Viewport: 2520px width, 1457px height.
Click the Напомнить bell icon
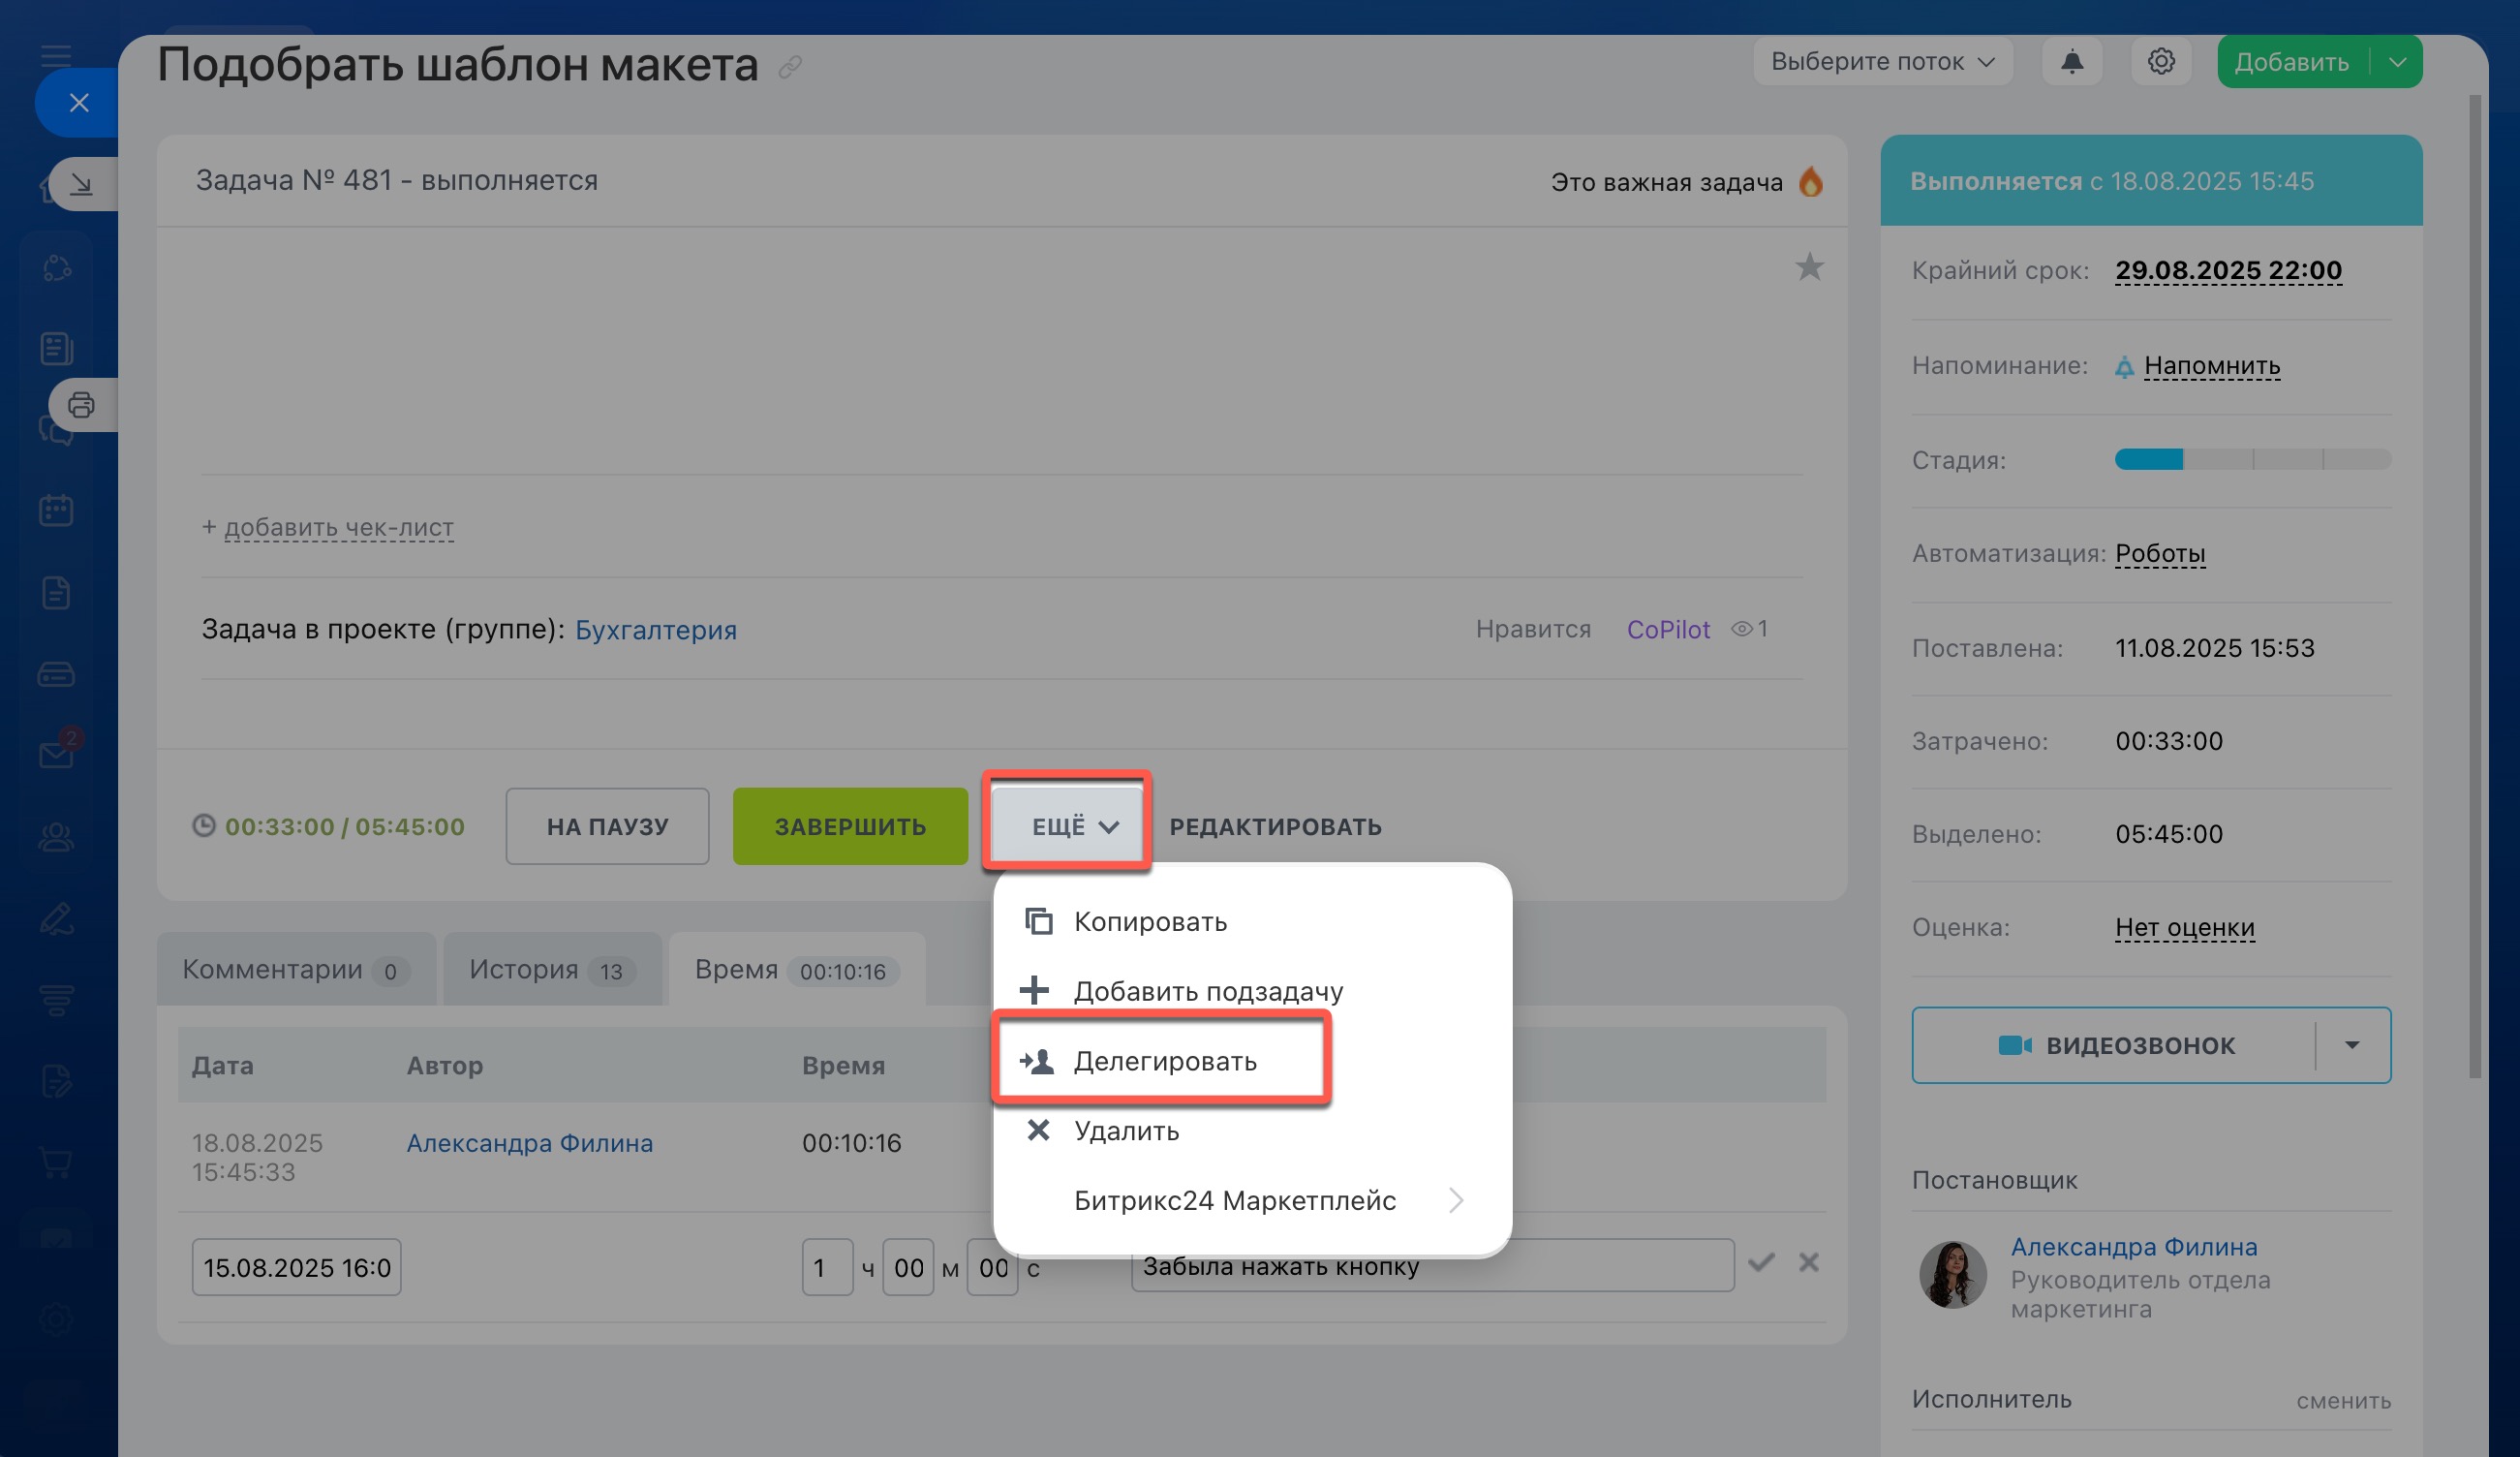coord(2125,367)
